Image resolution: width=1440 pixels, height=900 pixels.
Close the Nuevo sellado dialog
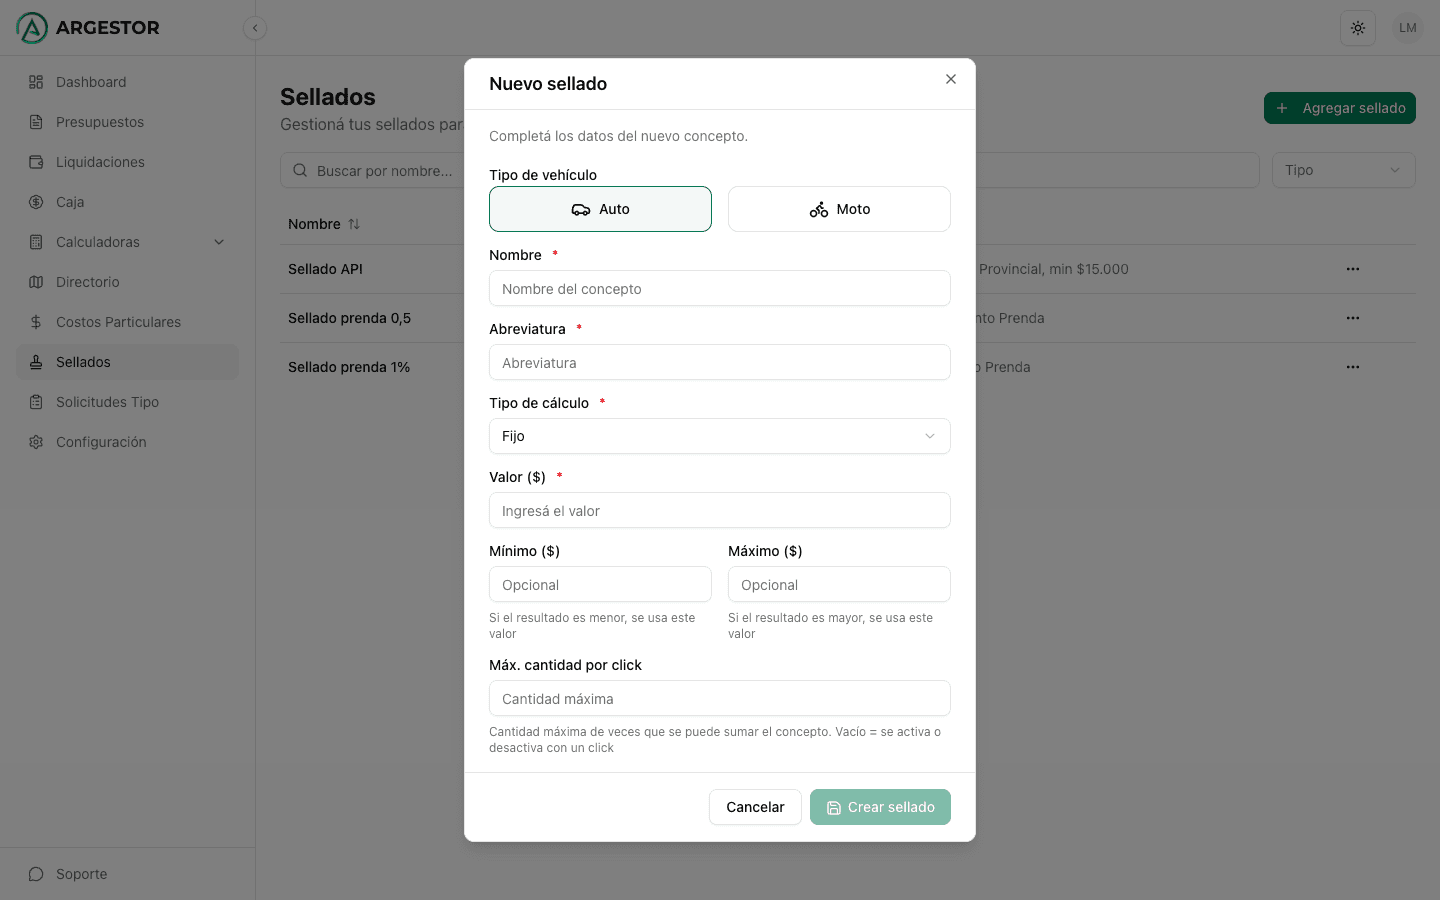point(951,79)
